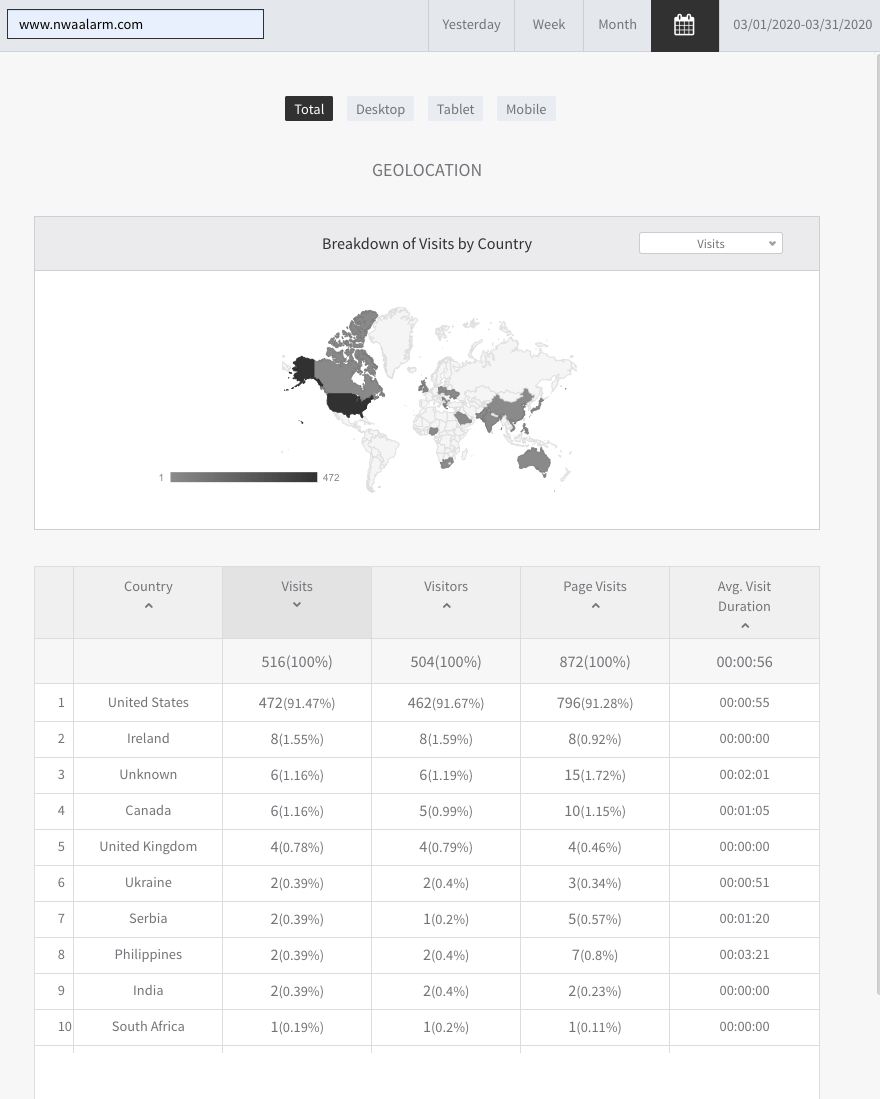Sort by Visitors column arrow

pos(446,606)
